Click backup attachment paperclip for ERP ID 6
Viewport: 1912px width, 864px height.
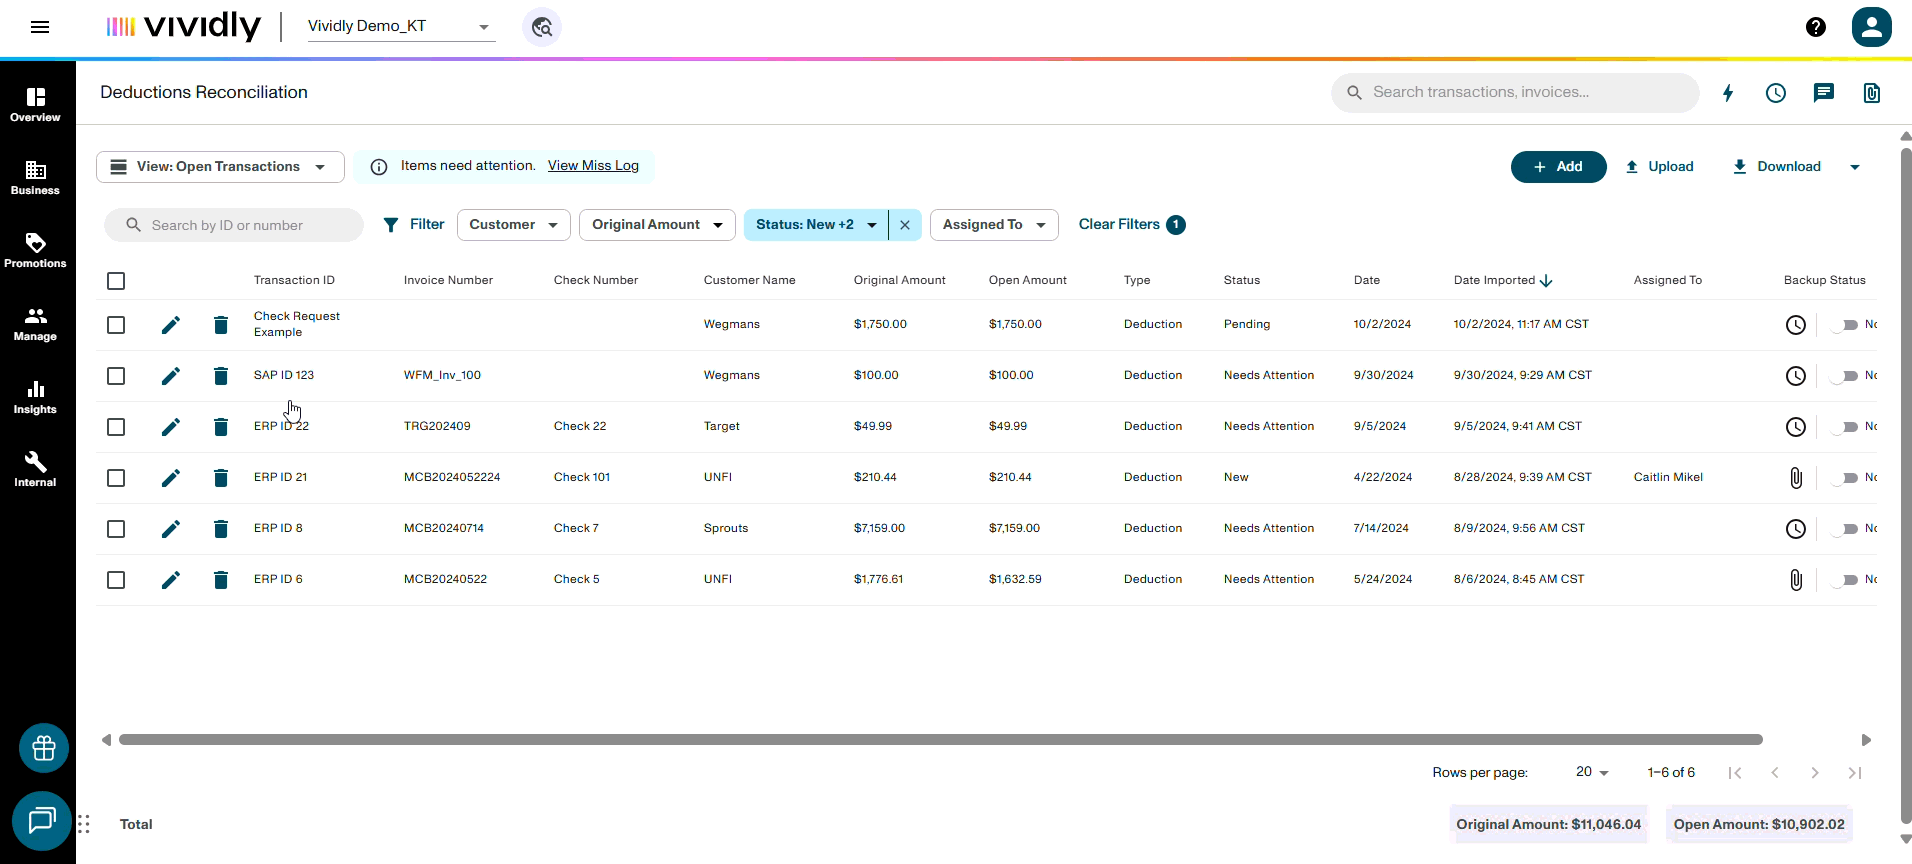coord(1796,580)
